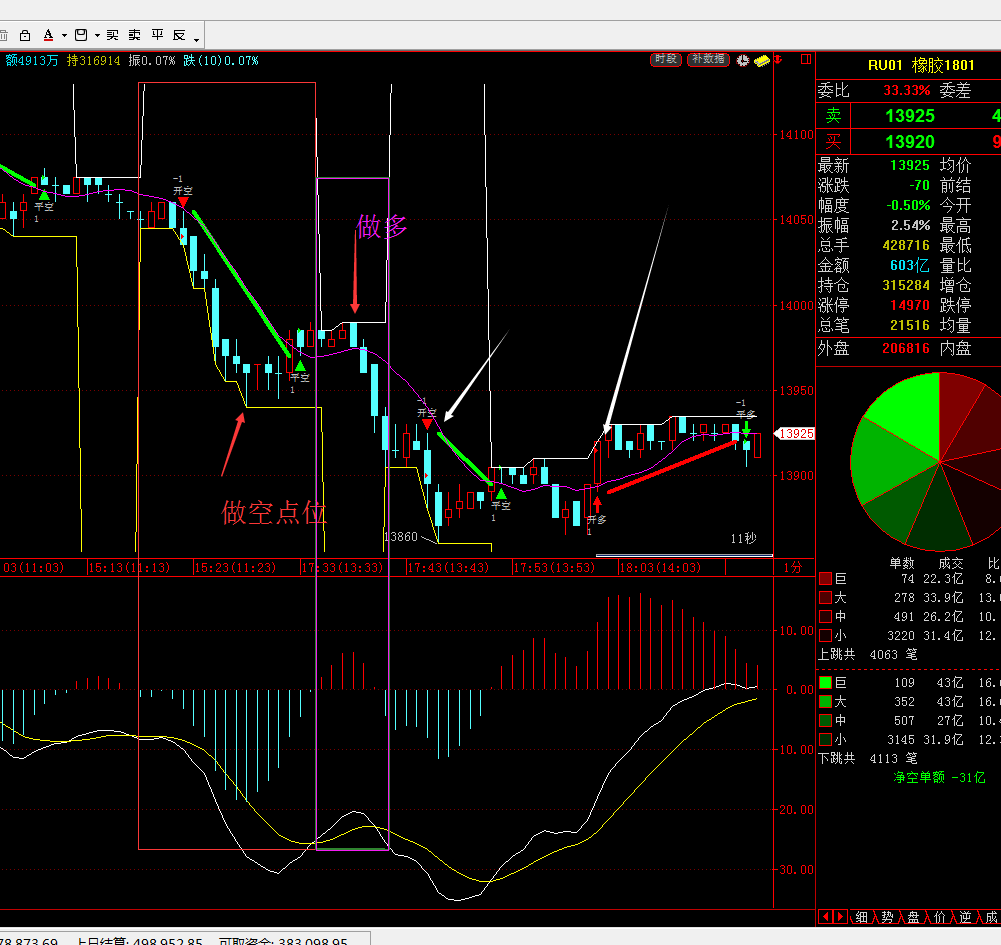Click the horizontal scrollbar under the chart
The width and height of the screenshot is (1001, 945).
(684, 556)
